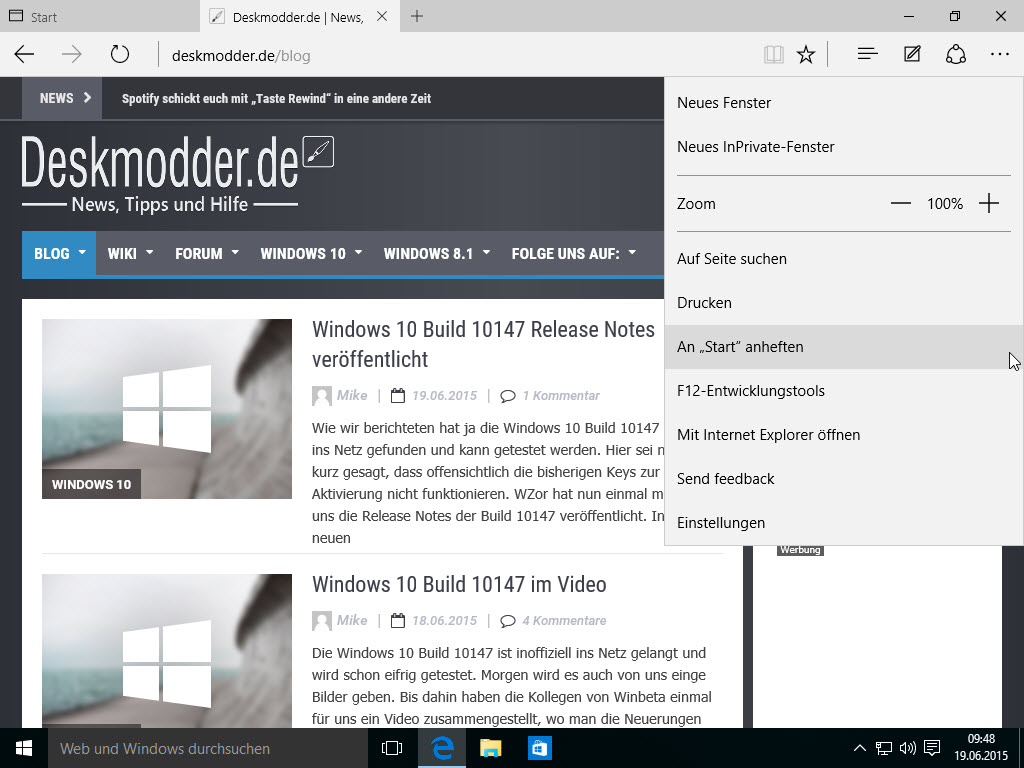Open article Windows 10 Build 10147 im Video

click(x=459, y=584)
